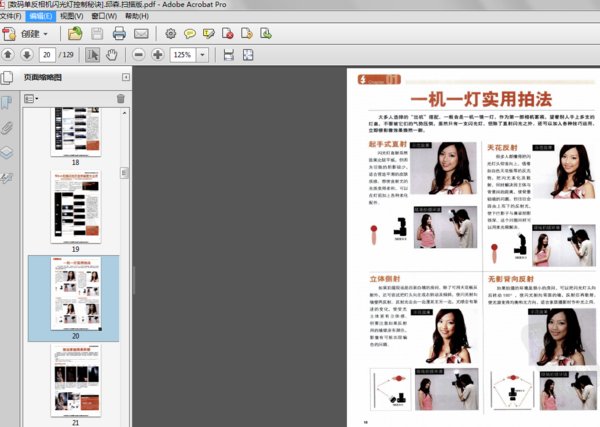
Task: Click the zoom out minus button
Action: [140, 54]
